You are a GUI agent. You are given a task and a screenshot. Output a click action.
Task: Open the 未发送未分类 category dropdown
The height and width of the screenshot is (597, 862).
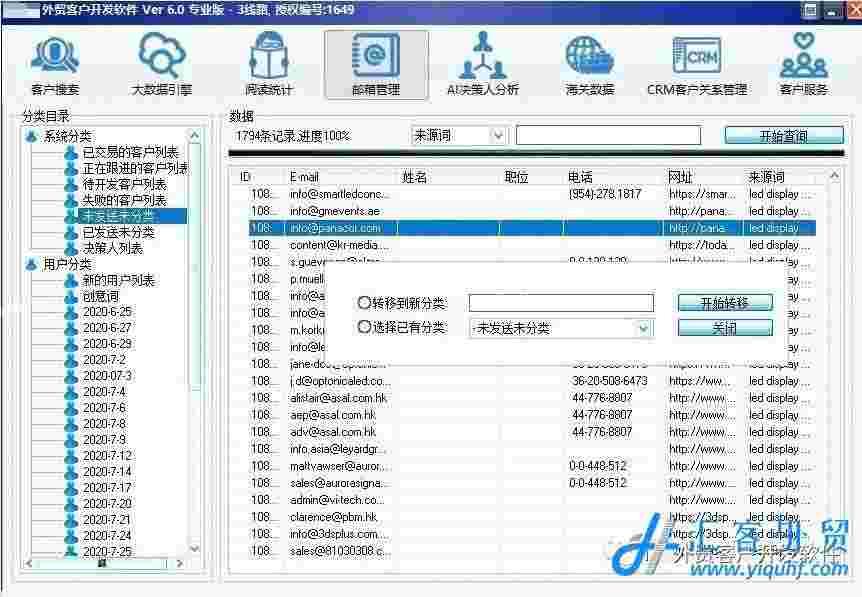[x=643, y=329]
